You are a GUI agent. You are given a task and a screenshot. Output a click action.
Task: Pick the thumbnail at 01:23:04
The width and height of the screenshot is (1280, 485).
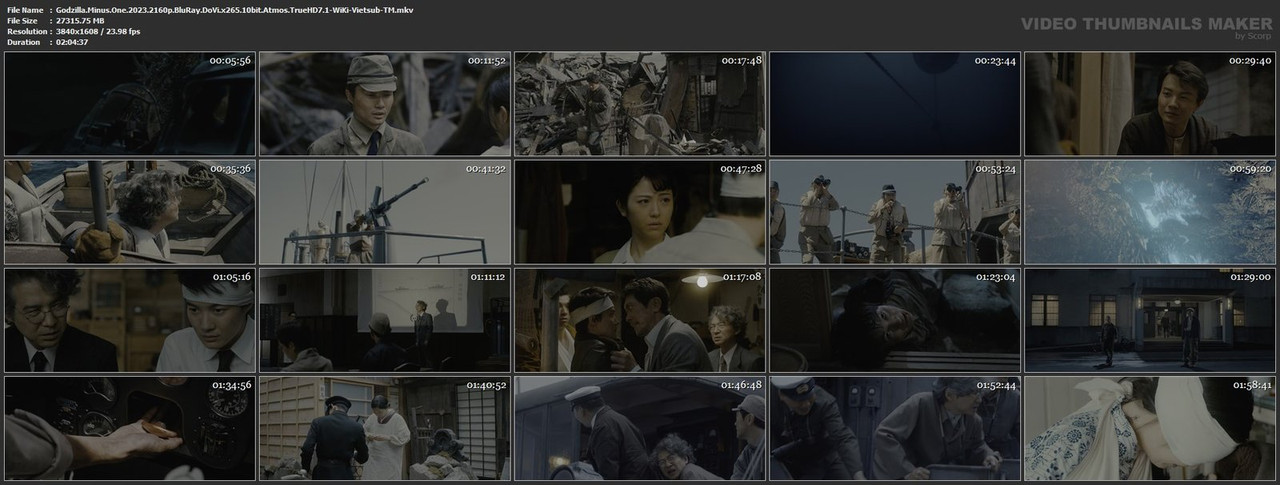[894, 320]
